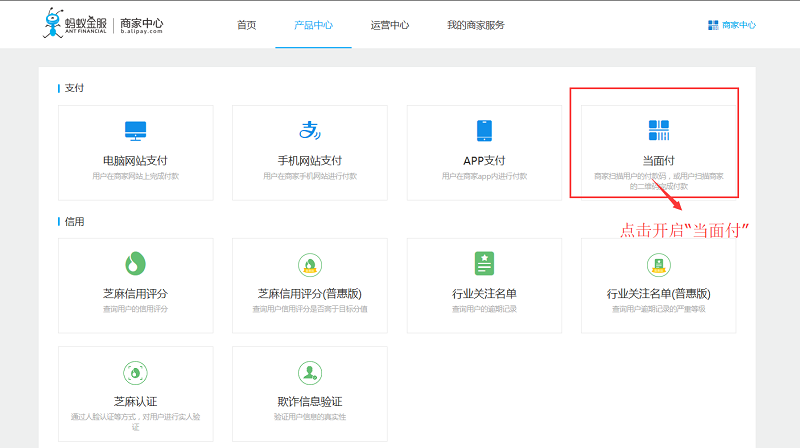800x448 pixels.
Task: Switch to the 产品中心 tab
Action: tap(313, 25)
